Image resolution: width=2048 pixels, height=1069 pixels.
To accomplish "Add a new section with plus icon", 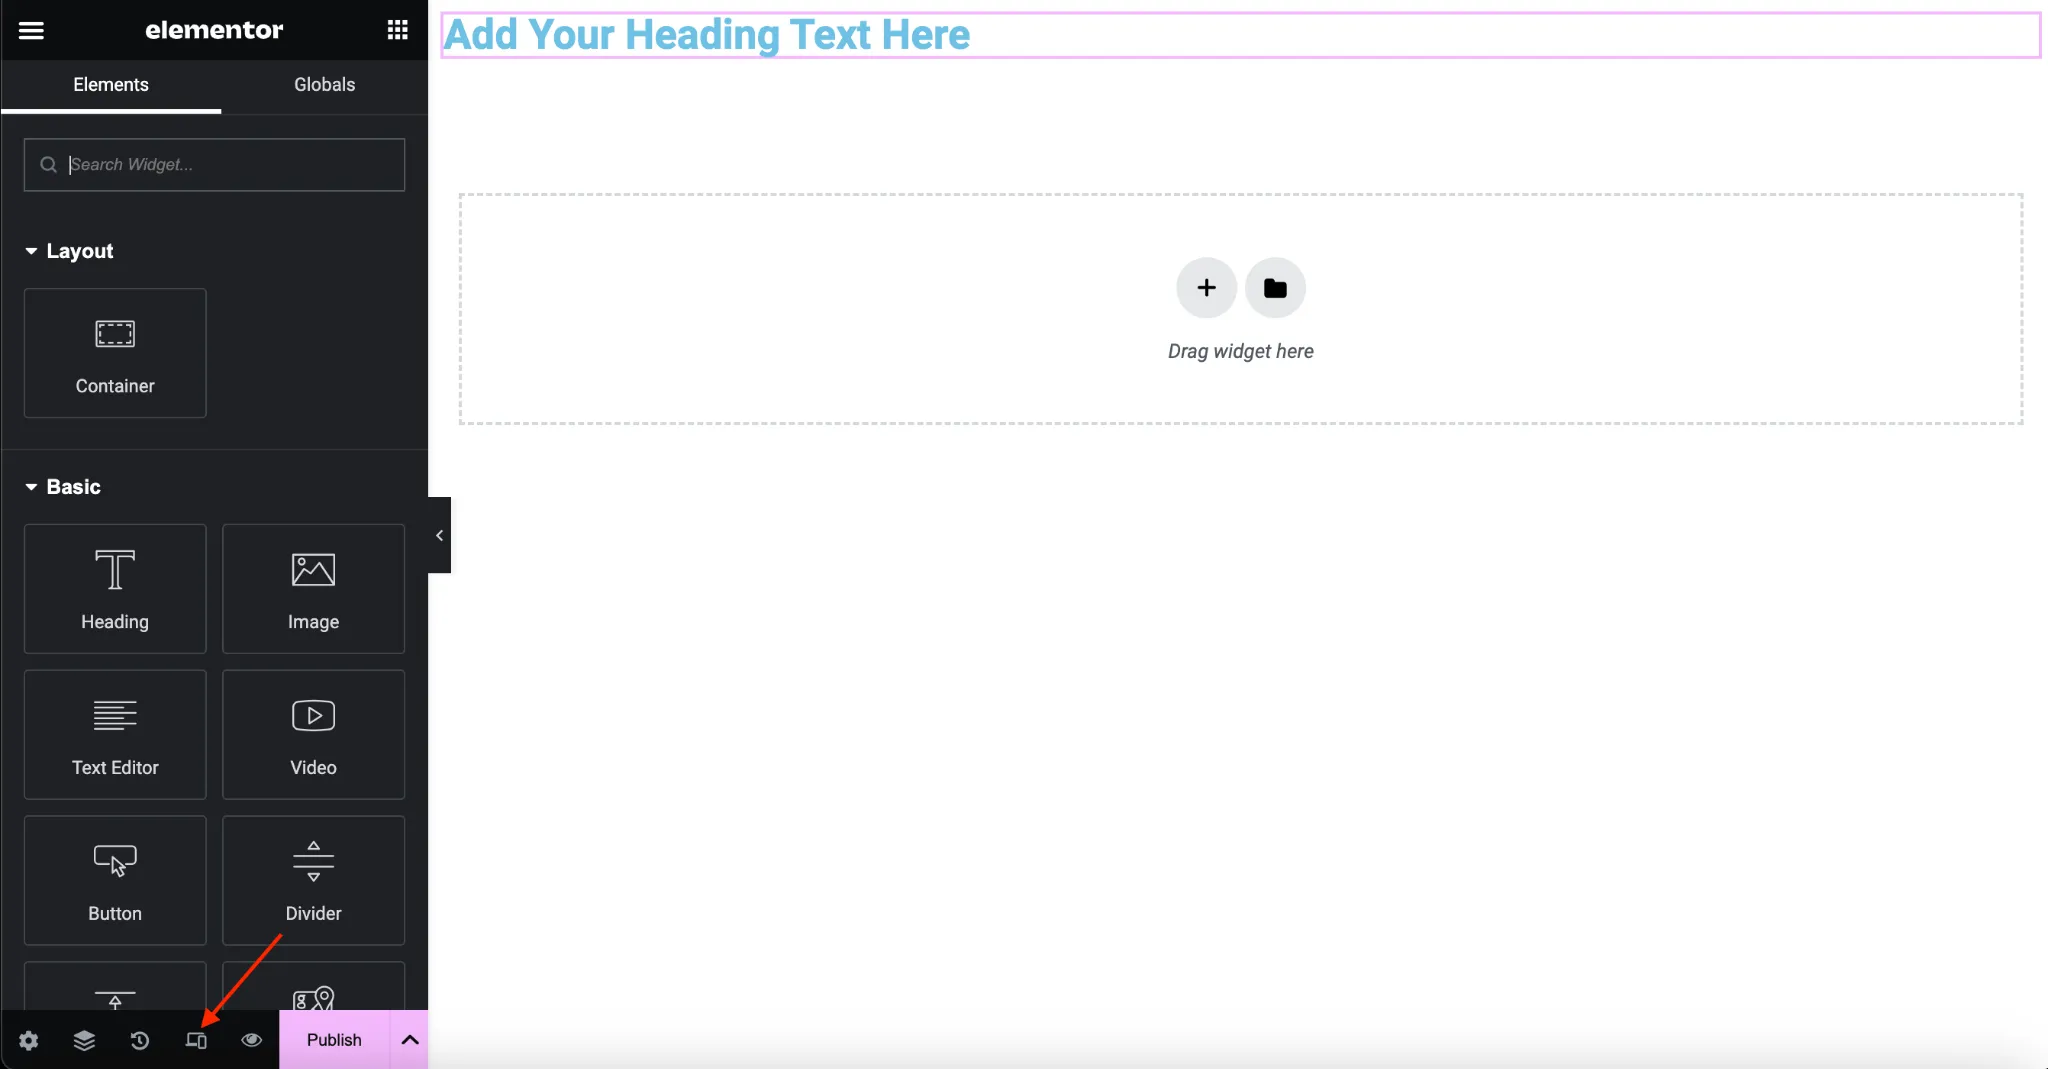I will point(1206,288).
